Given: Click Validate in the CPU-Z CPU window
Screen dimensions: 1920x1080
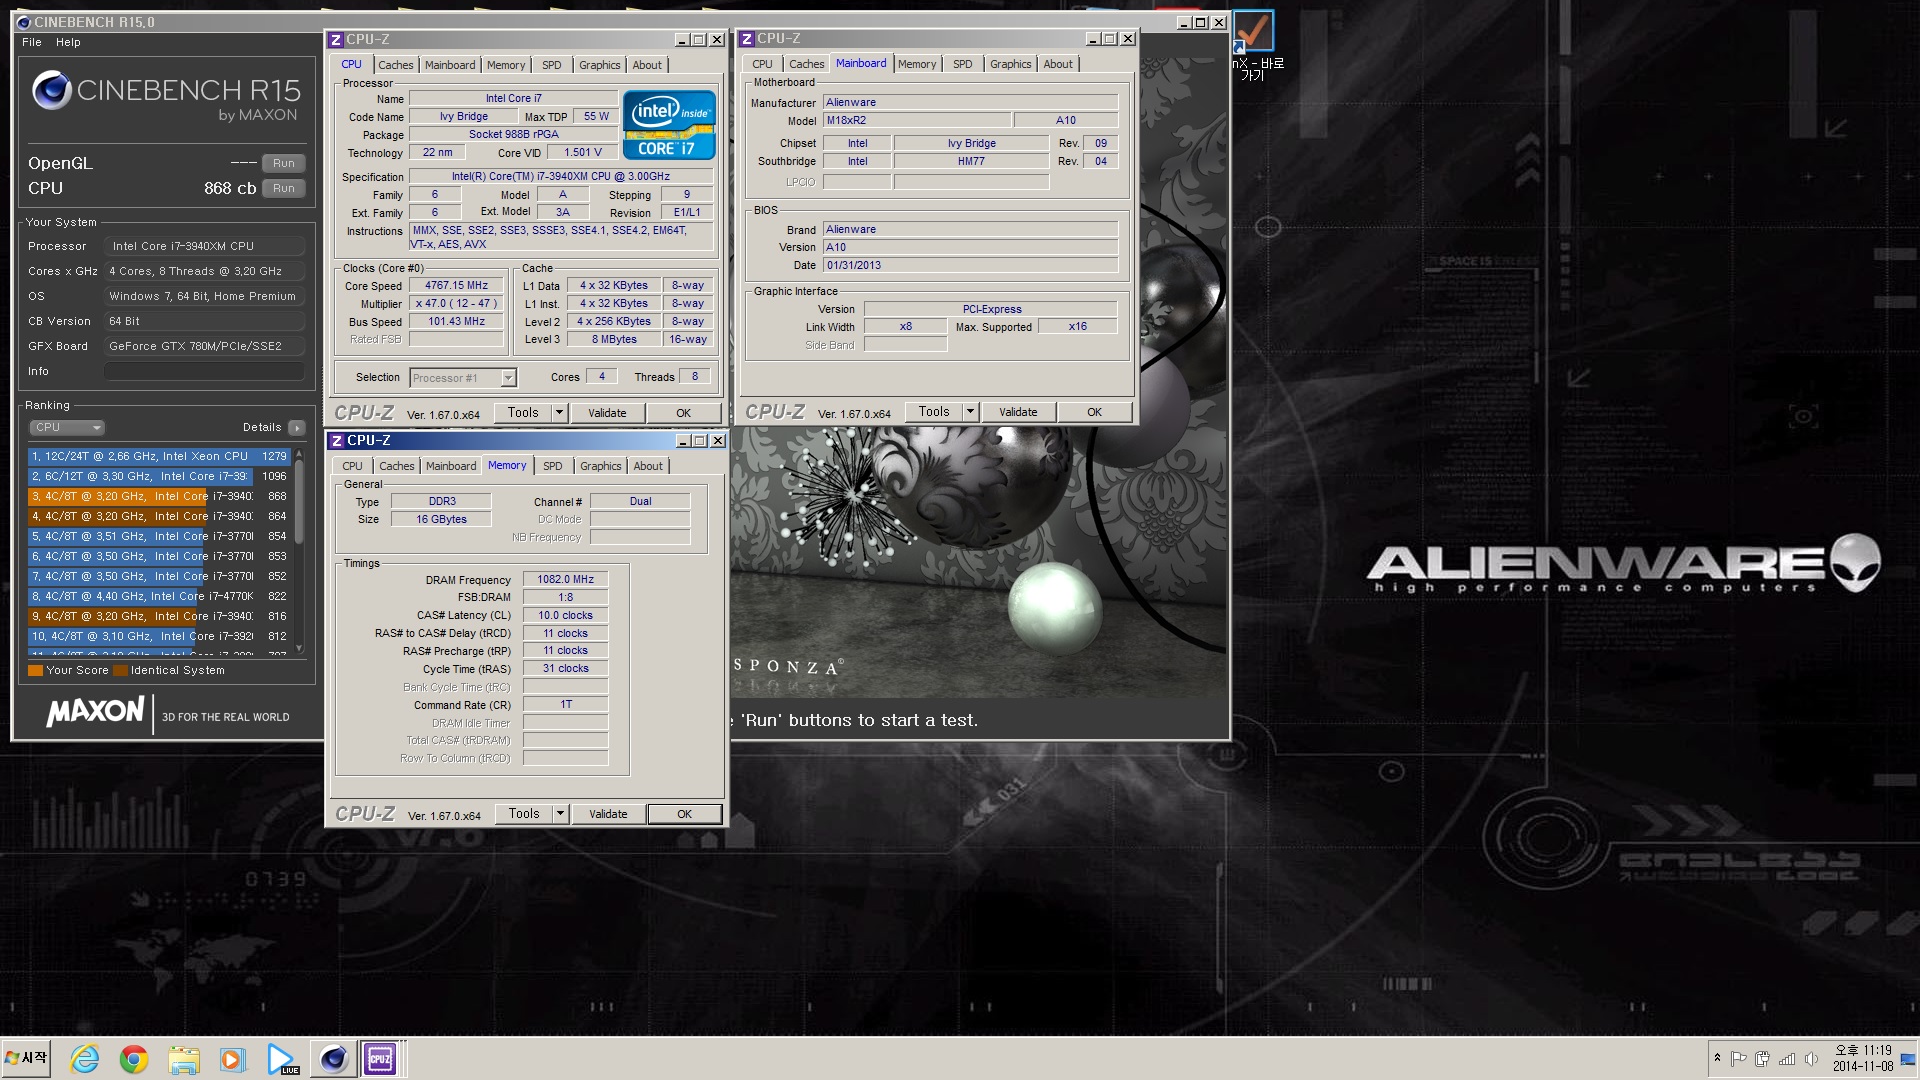Looking at the screenshot, I should pyautogui.click(x=607, y=413).
